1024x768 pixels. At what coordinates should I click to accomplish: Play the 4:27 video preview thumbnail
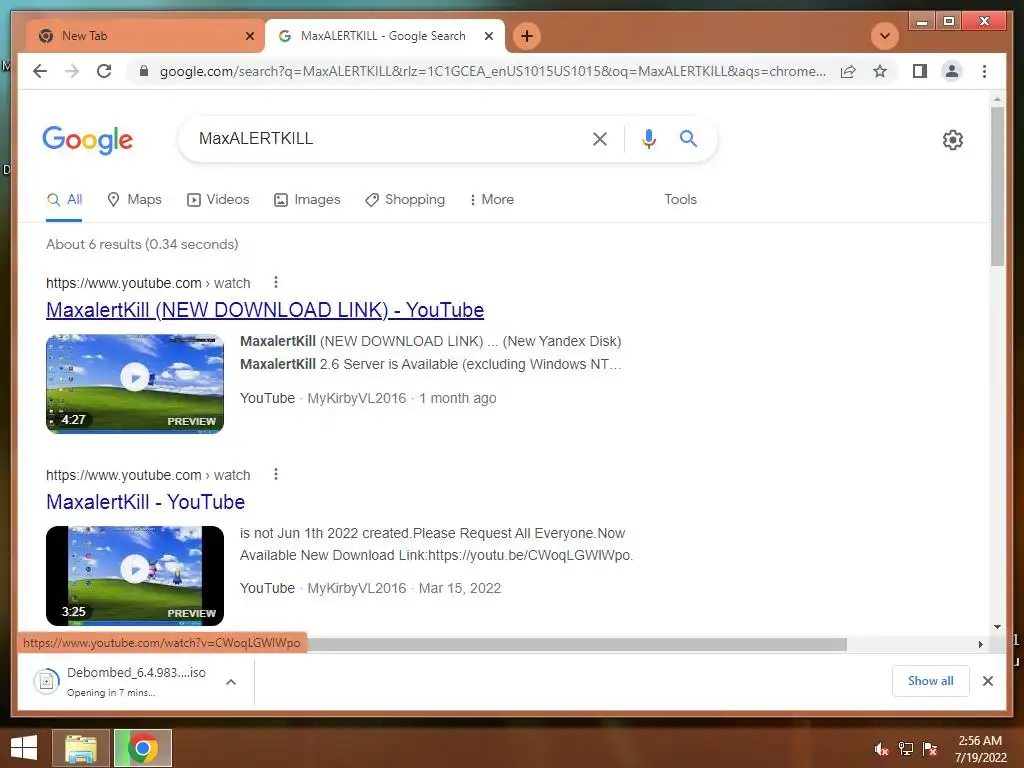click(135, 384)
